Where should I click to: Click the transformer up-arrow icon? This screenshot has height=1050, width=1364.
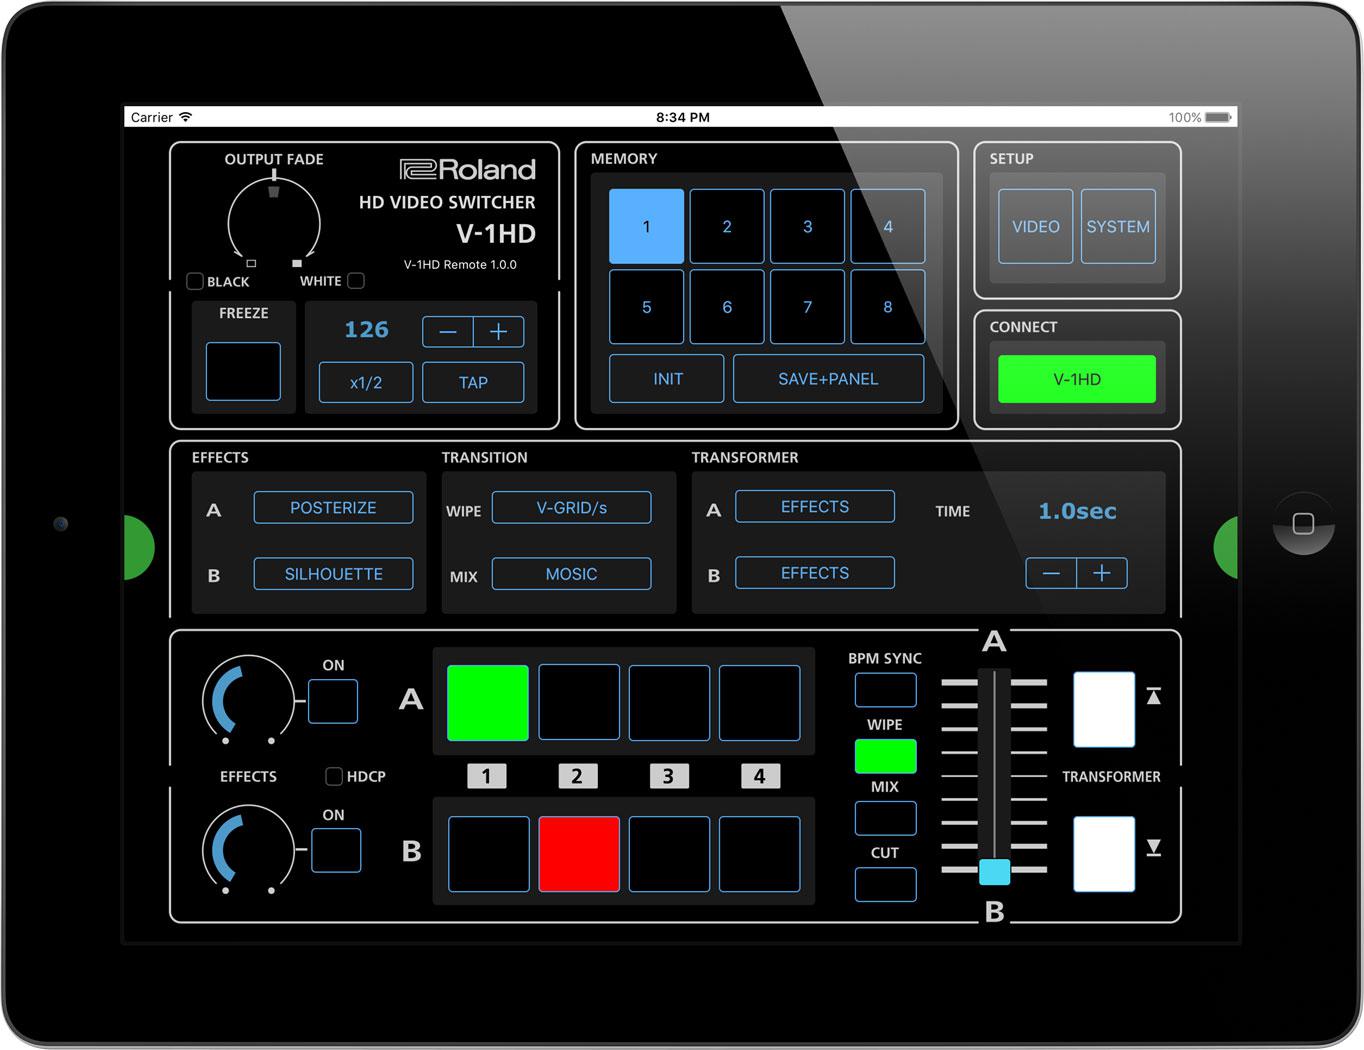pyautogui.click(x=1154, y=696)
